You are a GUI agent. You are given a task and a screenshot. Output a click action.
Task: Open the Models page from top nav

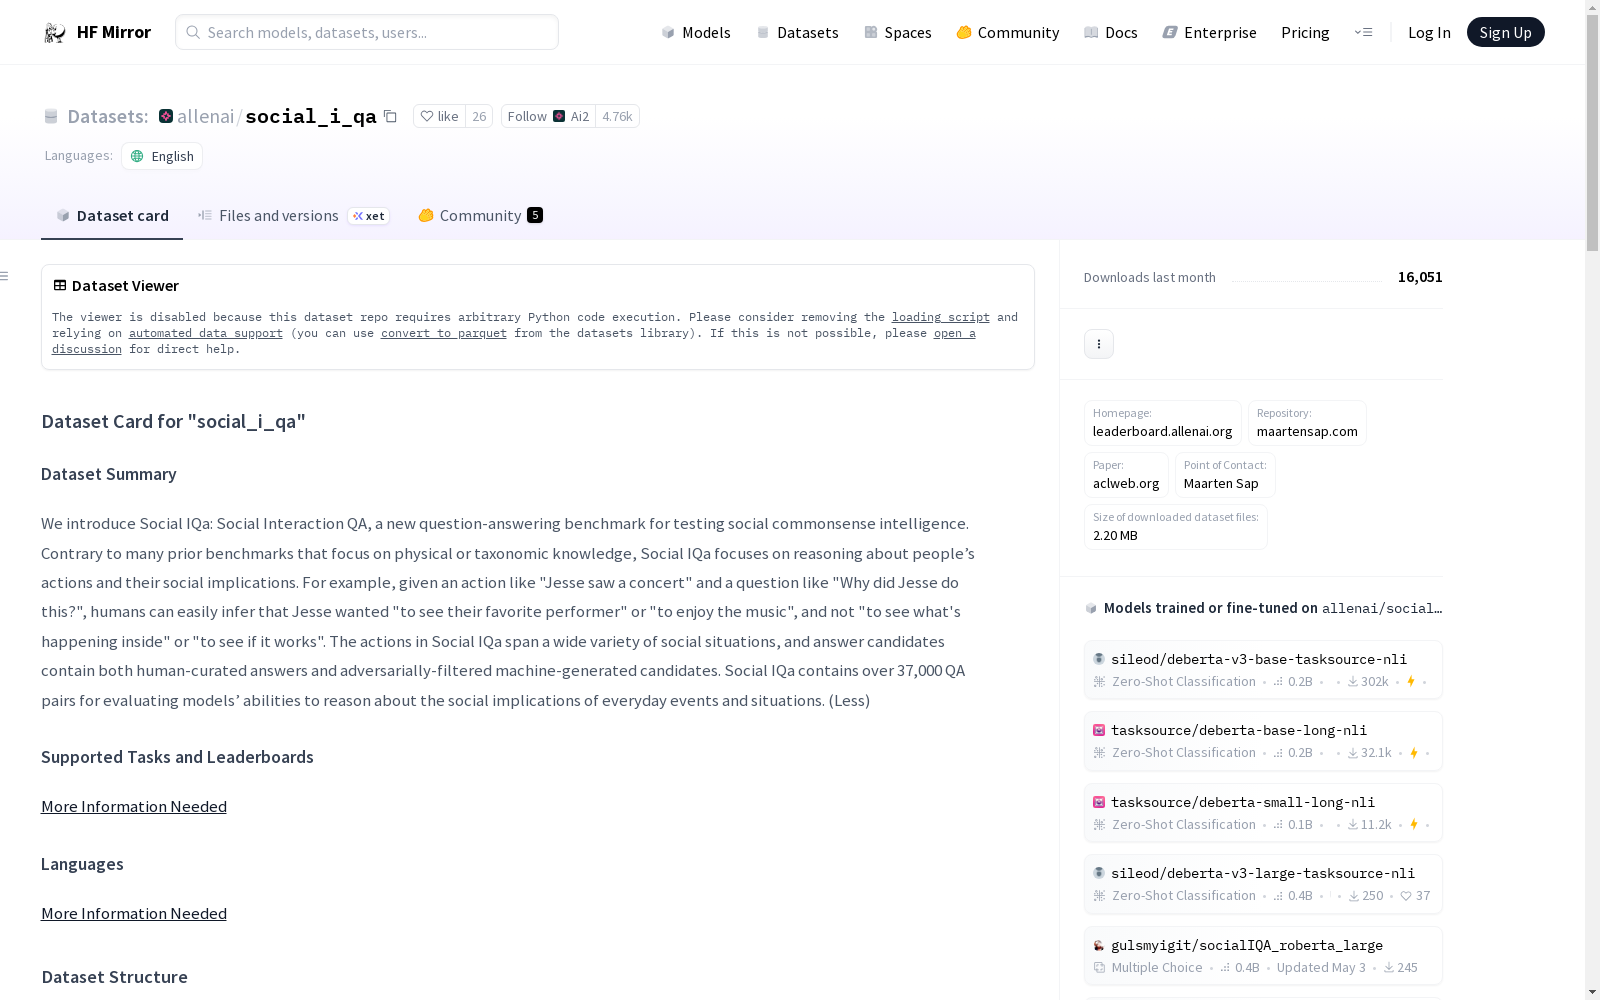[x=696, y=32]
